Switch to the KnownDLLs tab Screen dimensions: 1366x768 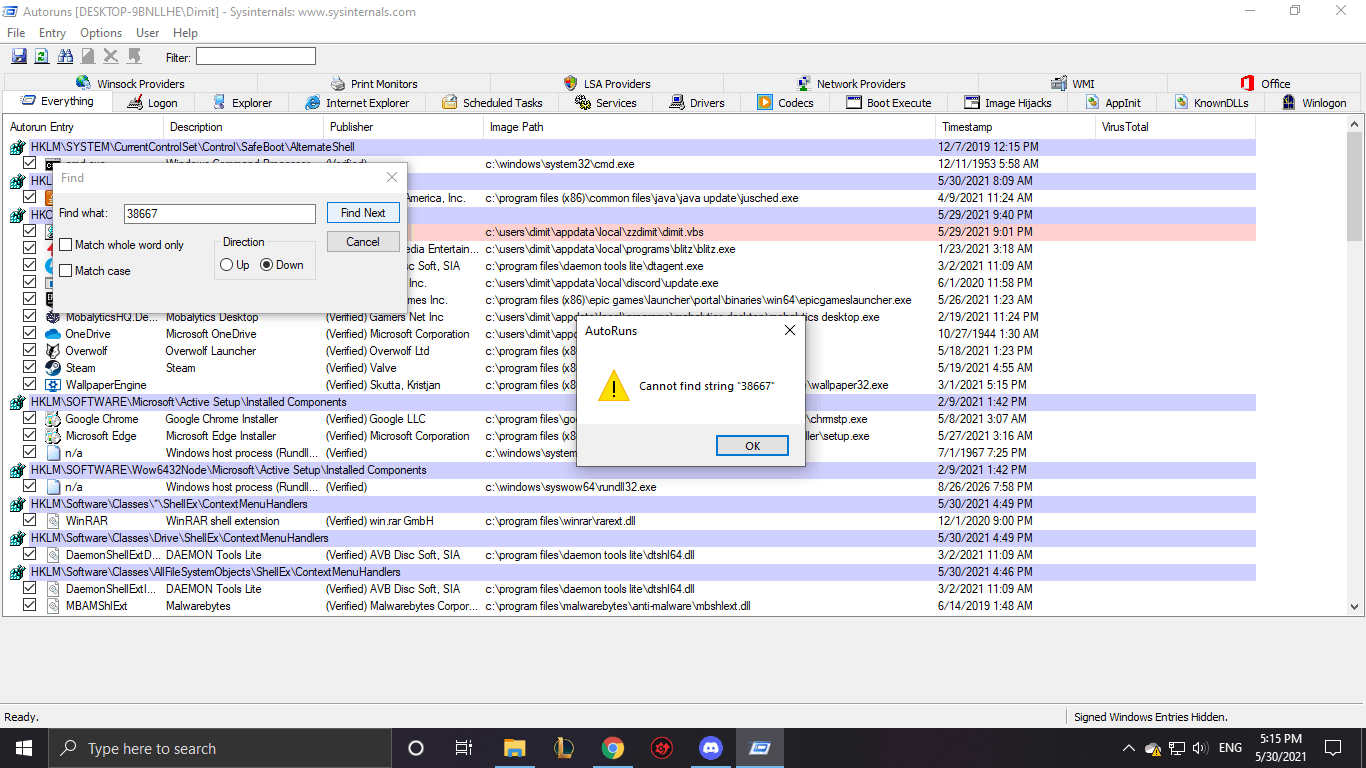1212,103
